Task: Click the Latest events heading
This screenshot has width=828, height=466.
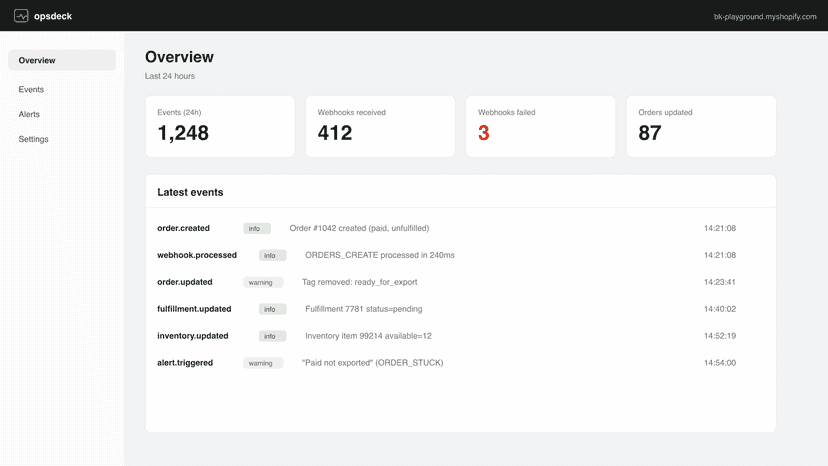Action: pos(190,192)
